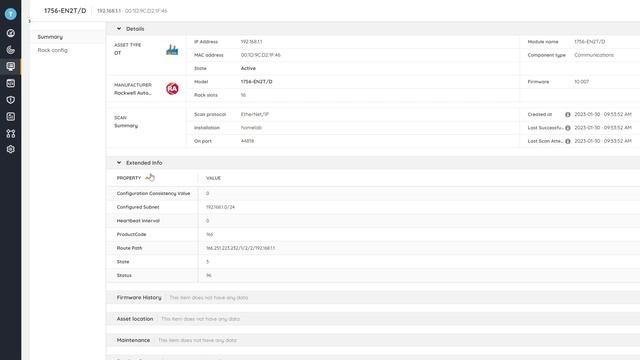Click the Module name value
The image size is (640, 360).
point(589,42)
